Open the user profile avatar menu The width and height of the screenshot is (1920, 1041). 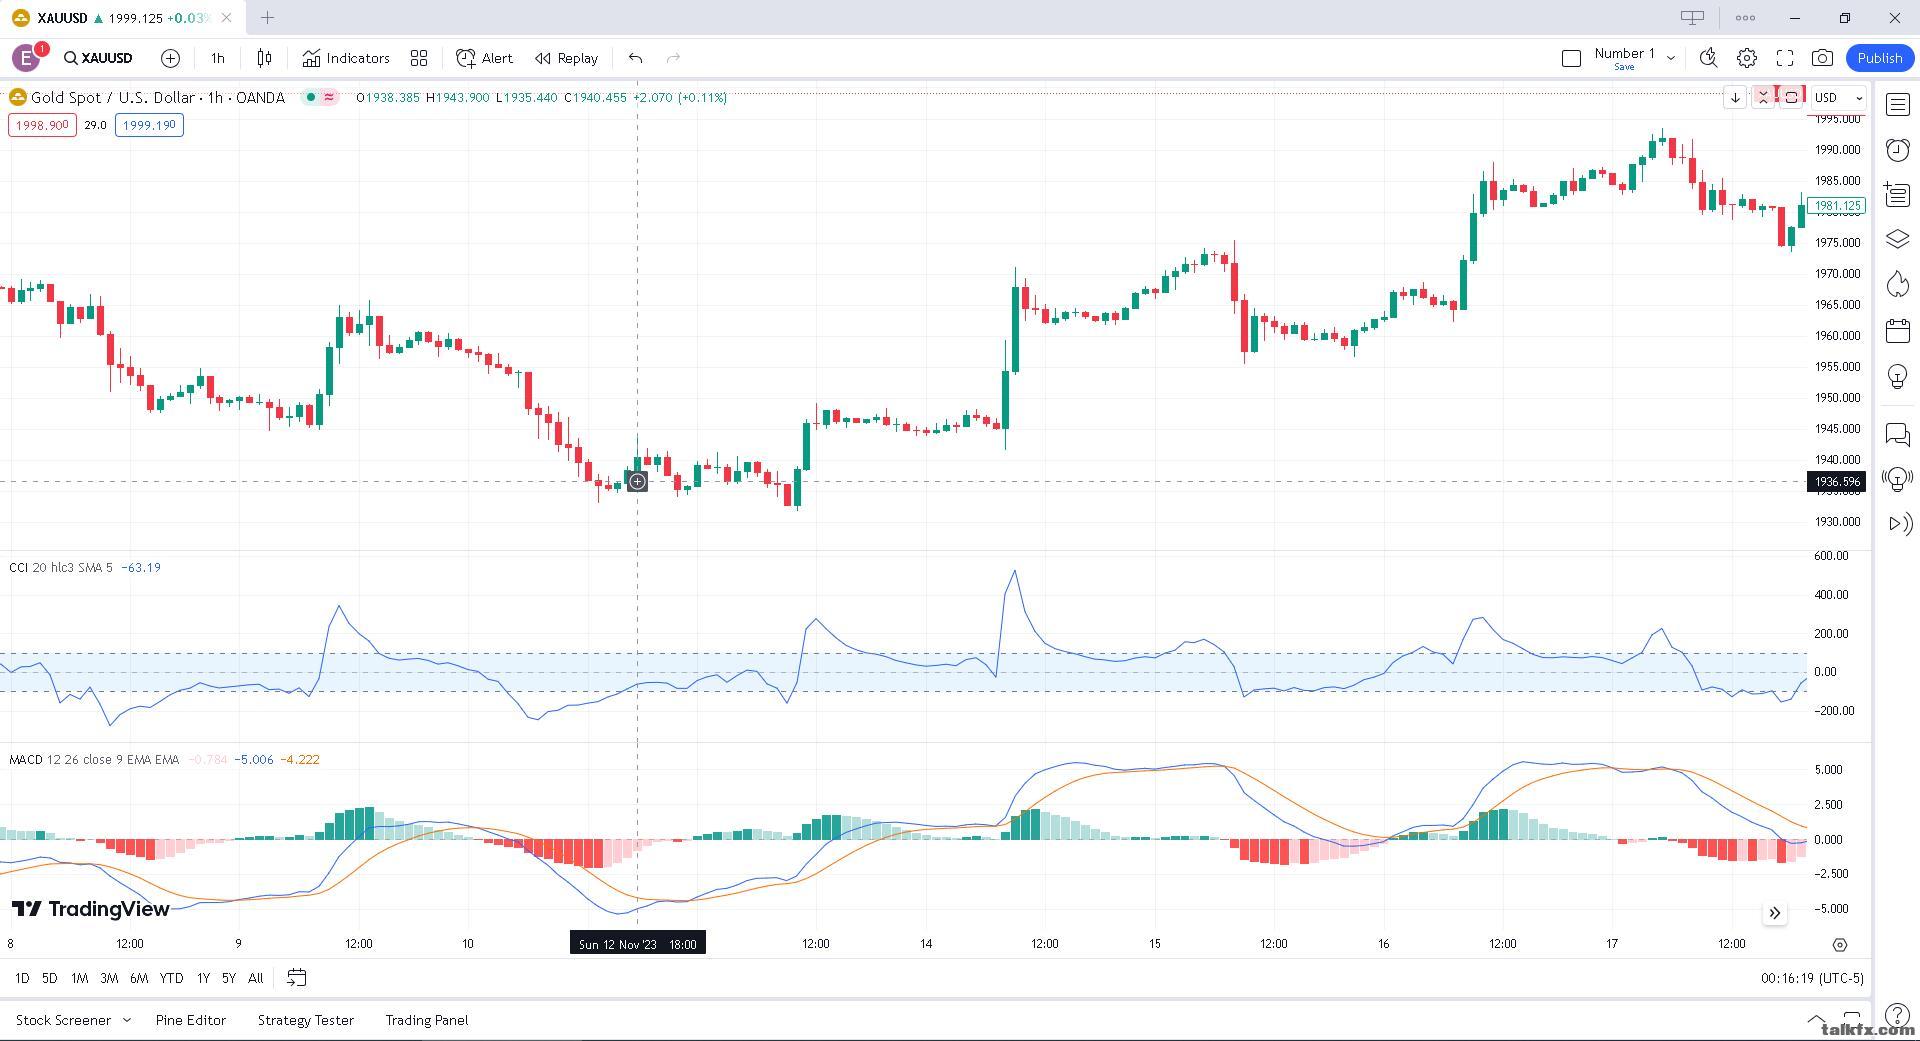coord(26,58)
